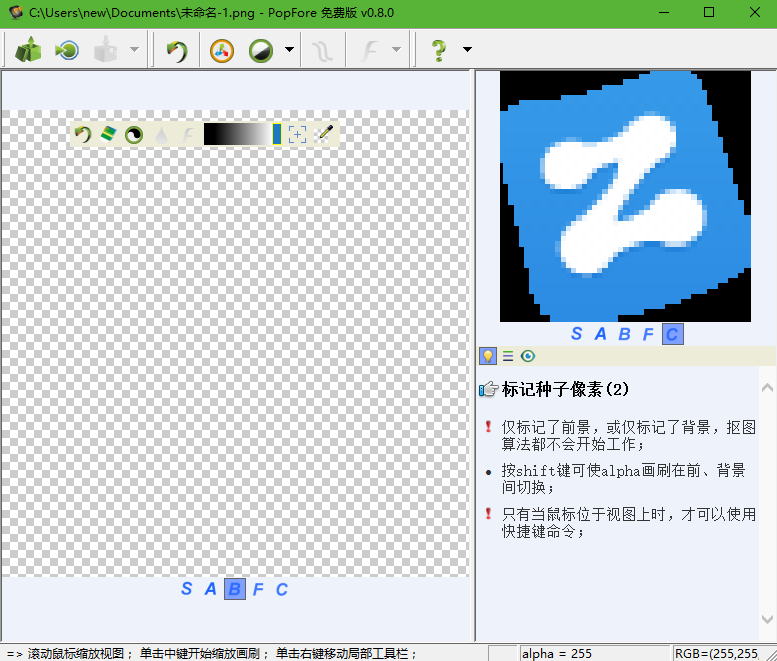Click undo arrow in floating canvas toolbar

[83, 134]
